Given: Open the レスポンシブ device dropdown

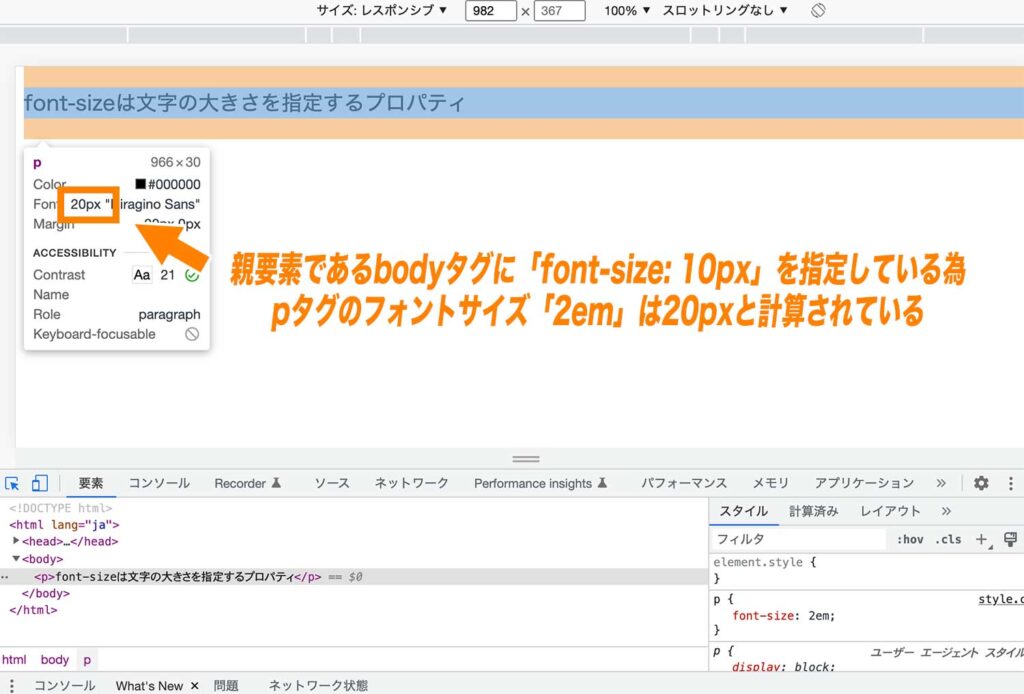Looking at the screenshot, I should pyautogui.click(x=400, y=11).
